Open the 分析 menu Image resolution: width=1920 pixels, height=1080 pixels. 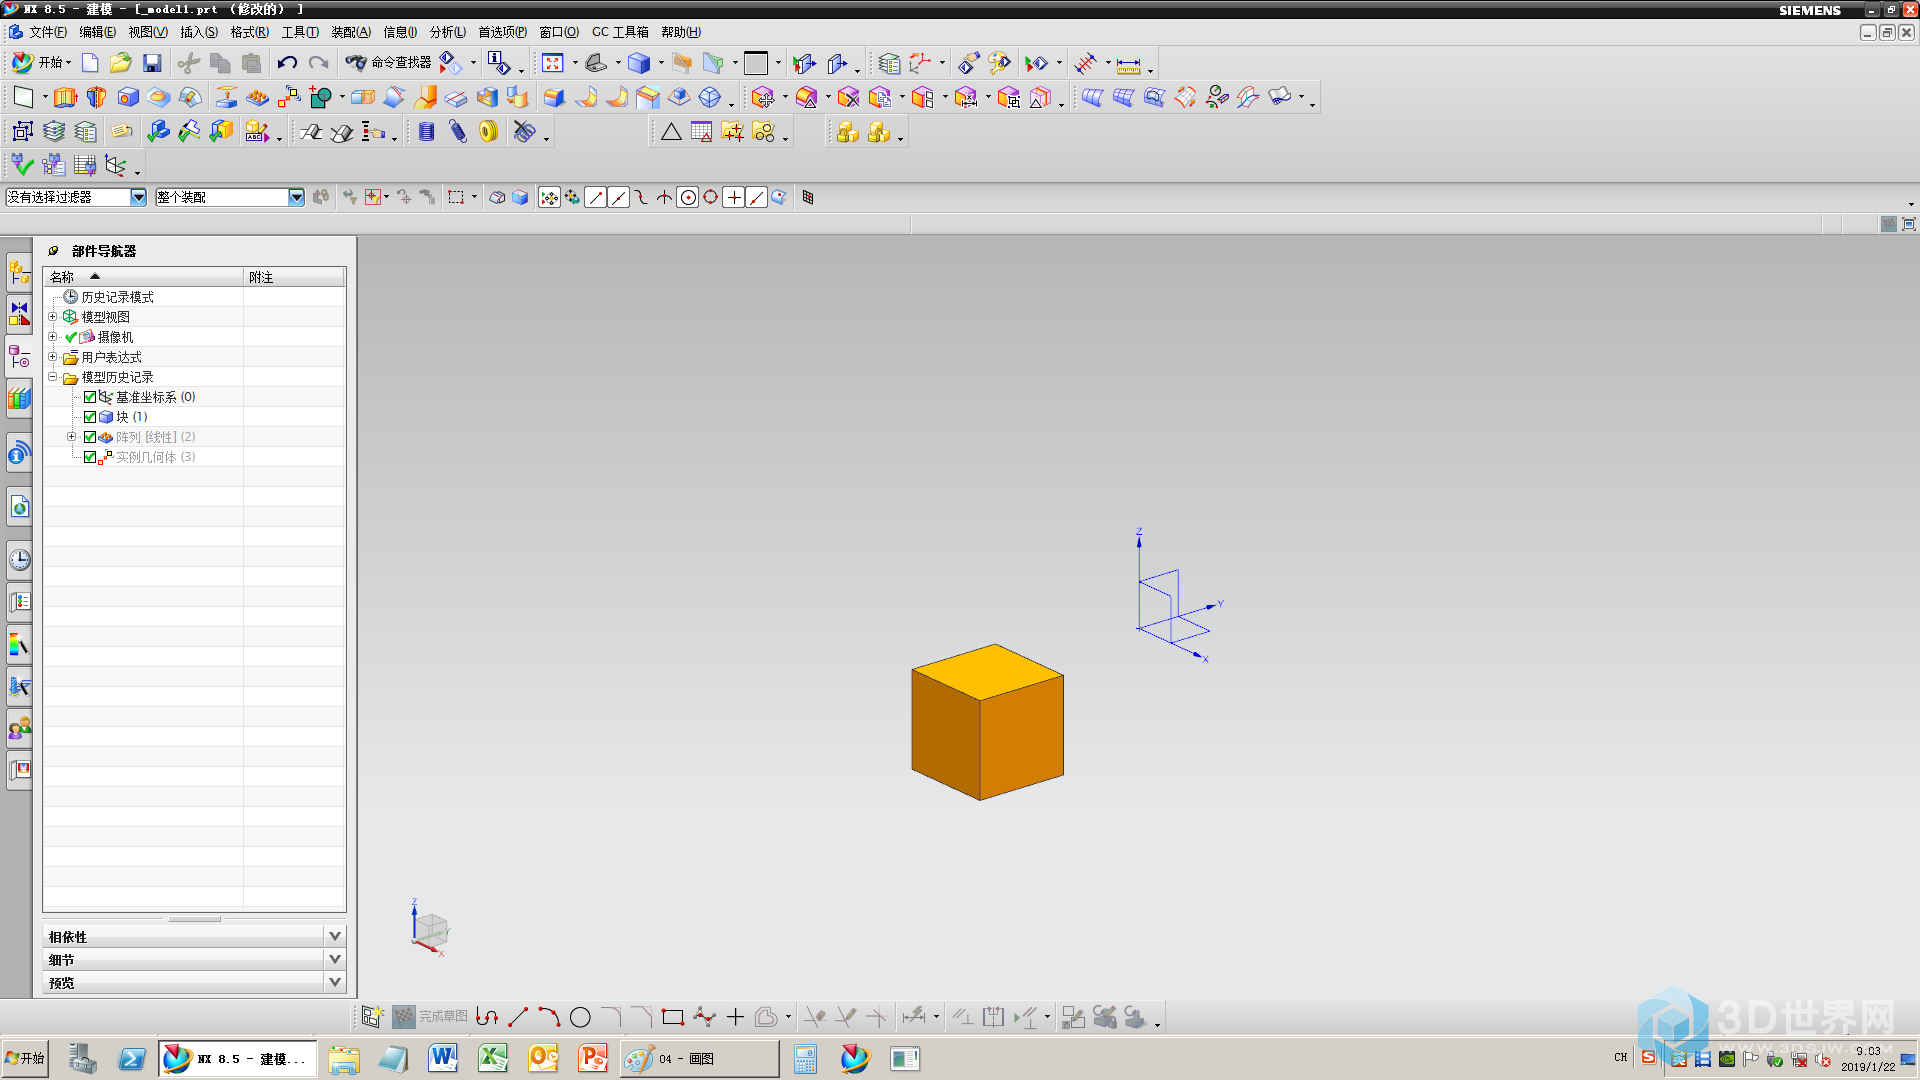point(447,32)
